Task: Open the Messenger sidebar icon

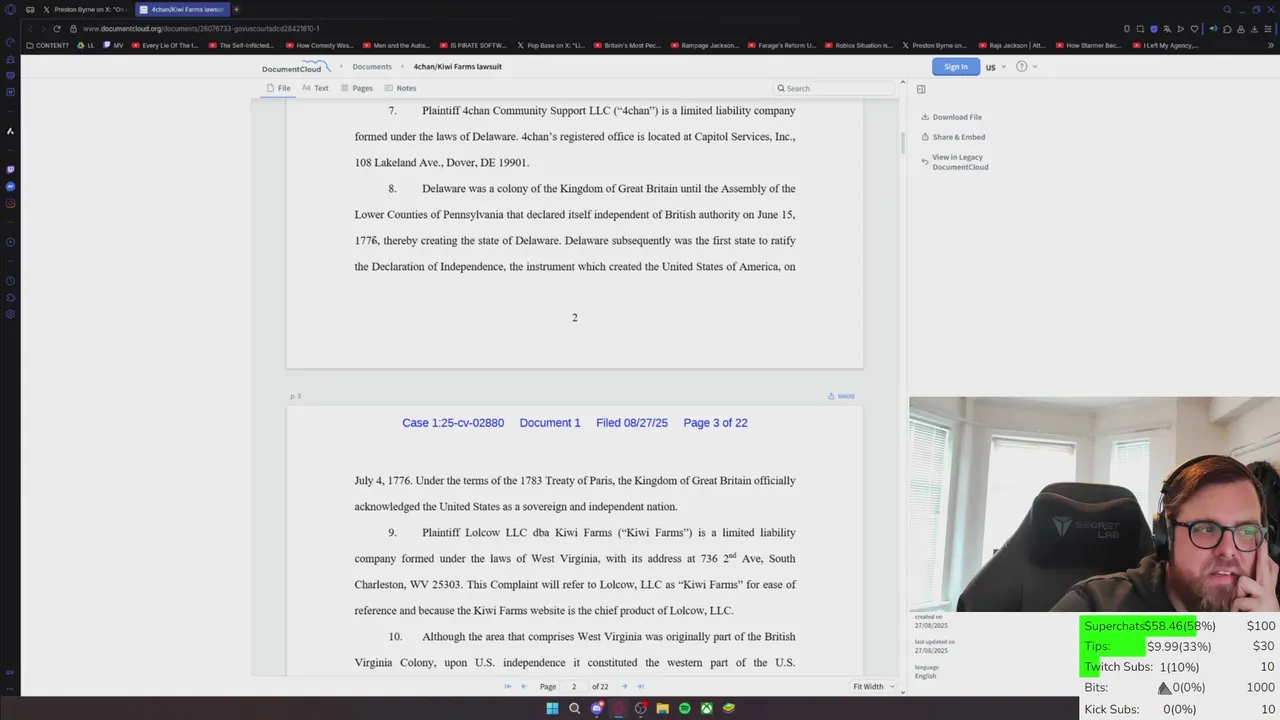Action: [x=10, y=187]
